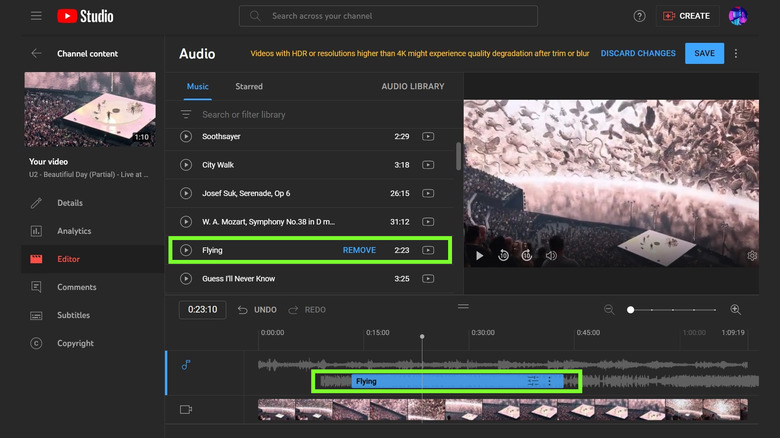Open Analytics in the sidebar
Image resolution: width=780 pixels, height=438 pixels.
(x=74, y=231)
